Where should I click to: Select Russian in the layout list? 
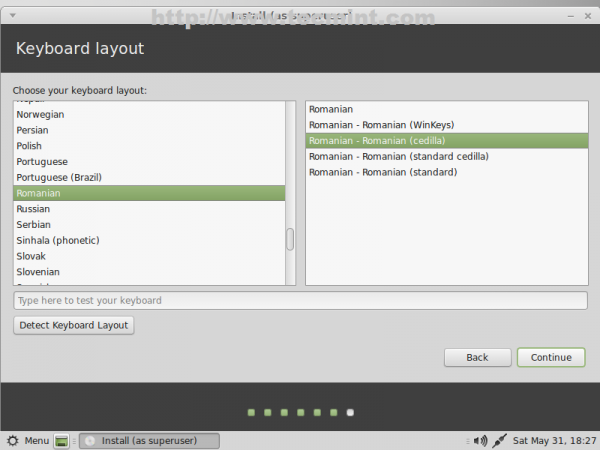click(x=149, y=209)
